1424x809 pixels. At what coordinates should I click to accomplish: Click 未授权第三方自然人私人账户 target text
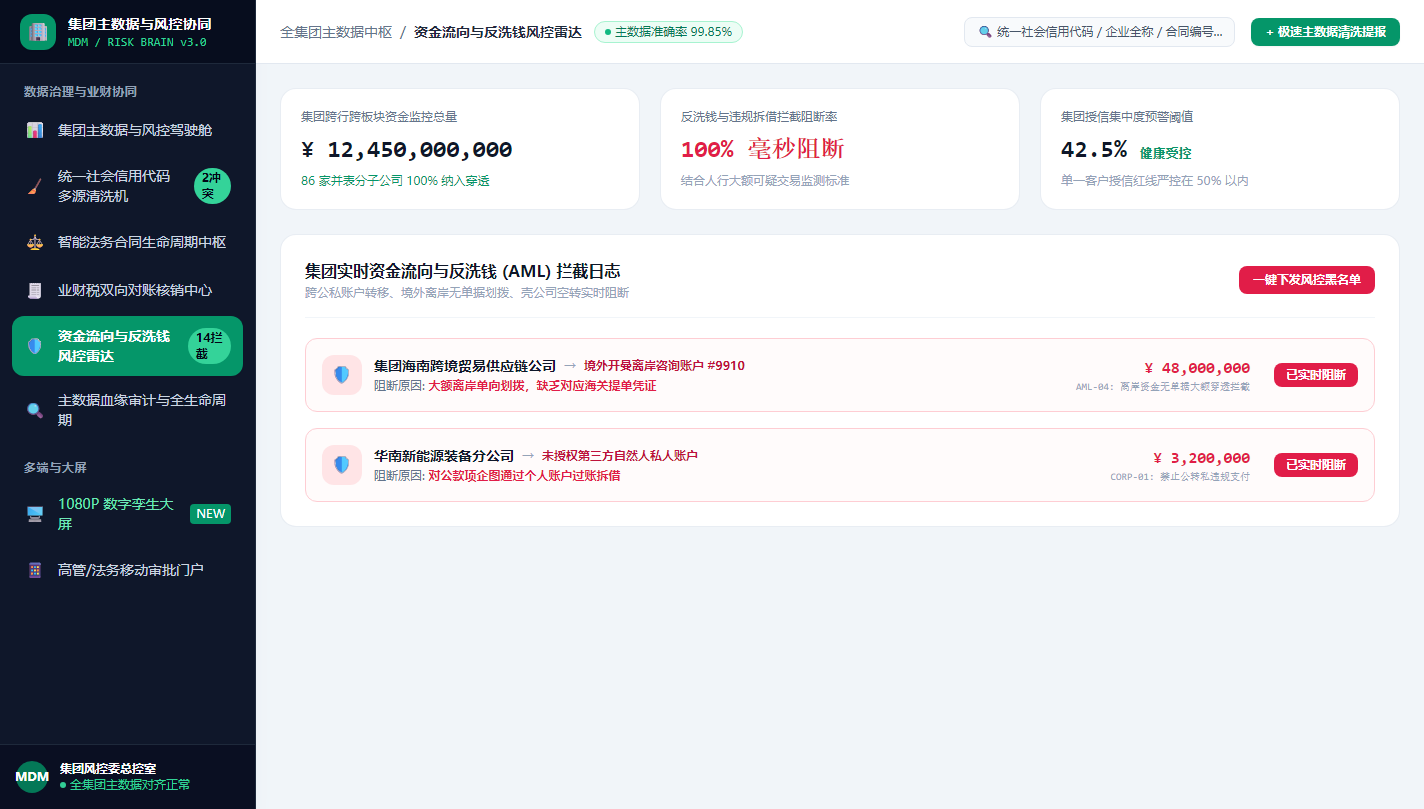click(x=620, y=456)
